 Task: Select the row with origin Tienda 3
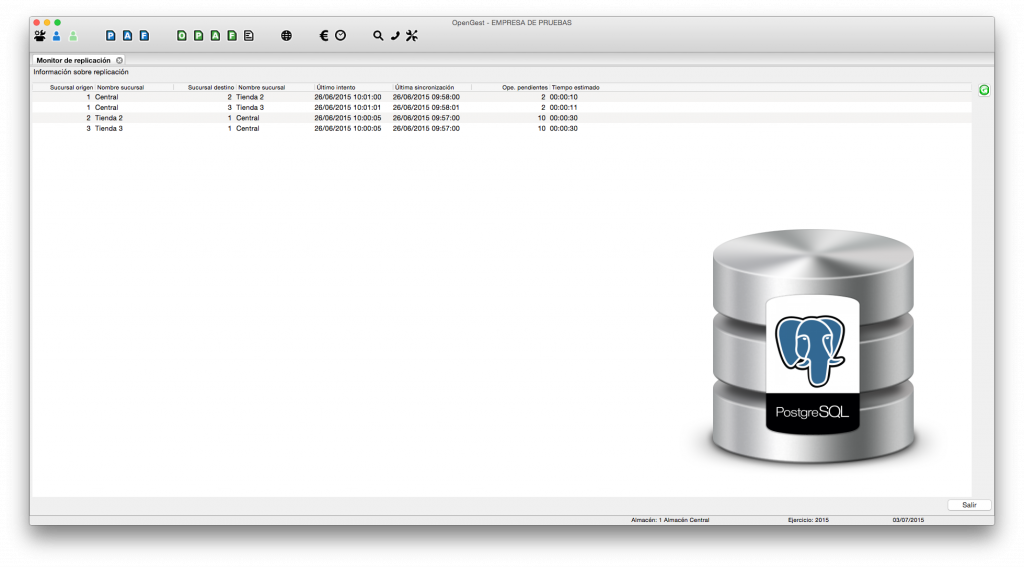pos(502,128)
